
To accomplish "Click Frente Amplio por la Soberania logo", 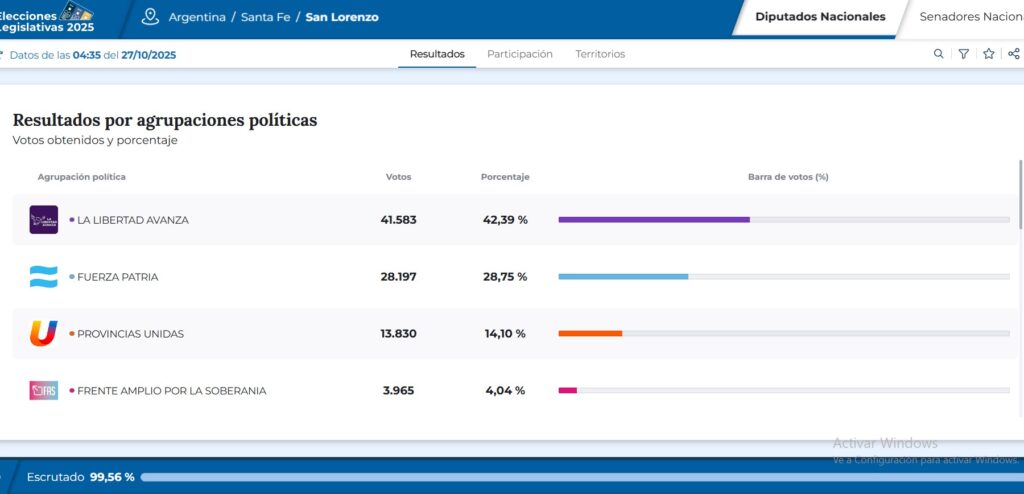I will click(44, 391).
